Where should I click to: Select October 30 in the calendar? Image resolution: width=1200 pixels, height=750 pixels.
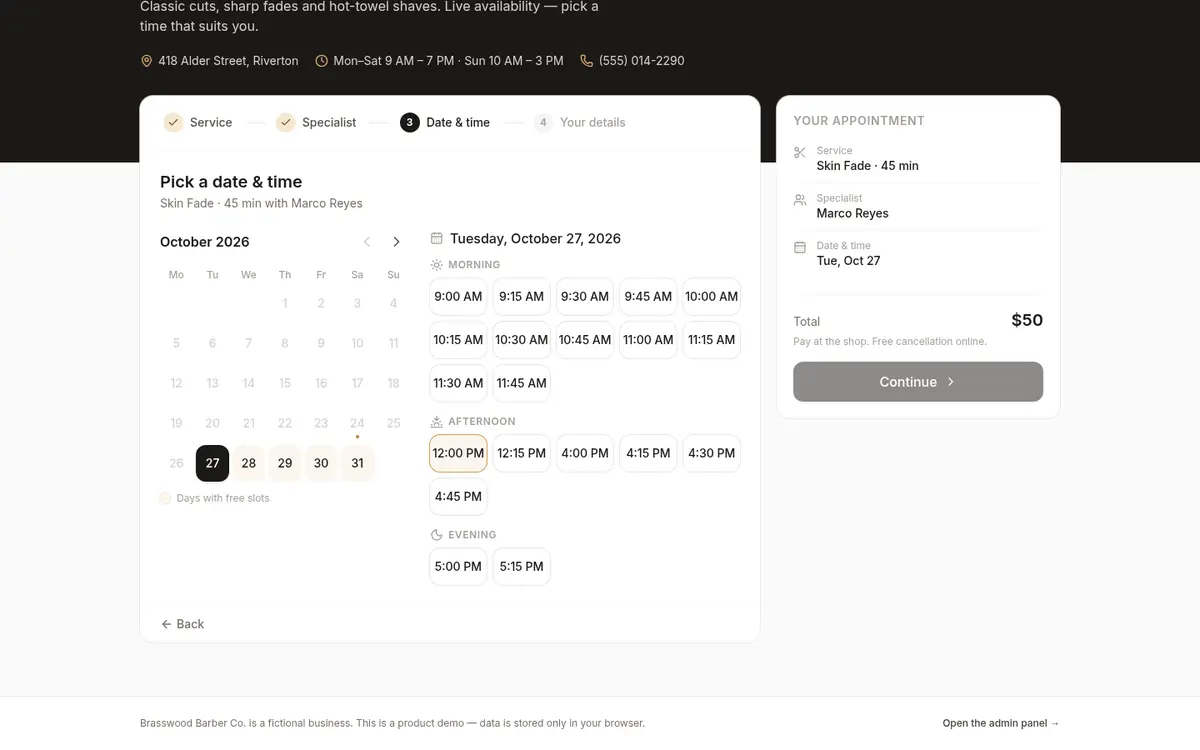tap(321, 463)
